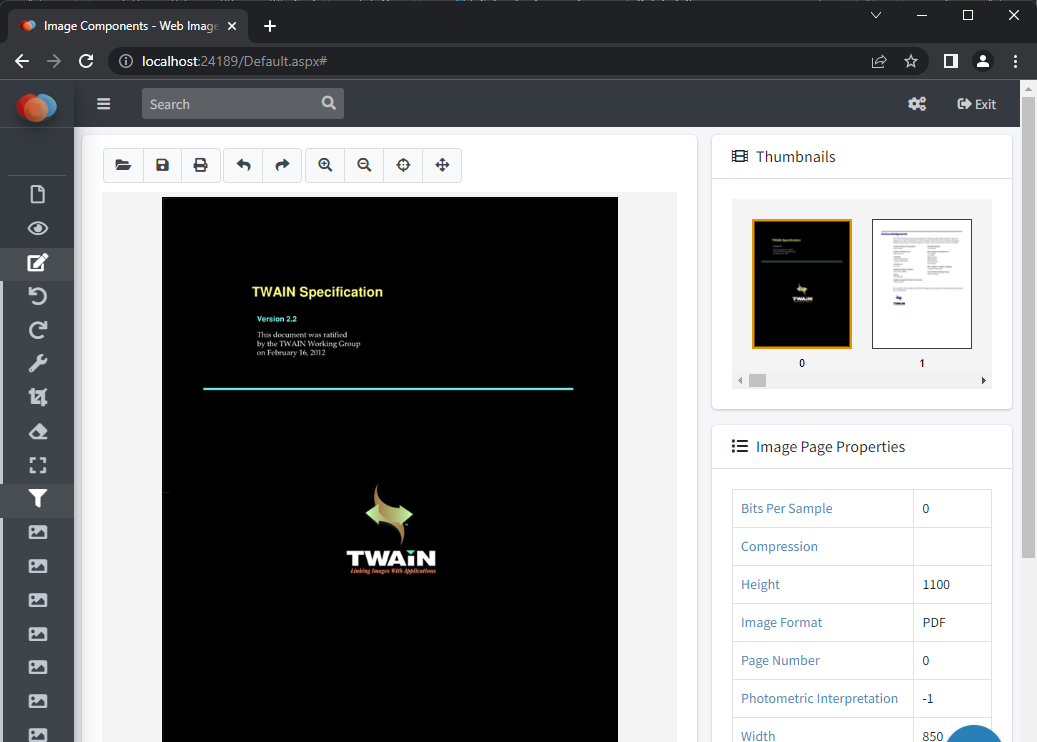1037x742 pixels.
Task: Open a file with the folder icon
Action: point(123,165)
